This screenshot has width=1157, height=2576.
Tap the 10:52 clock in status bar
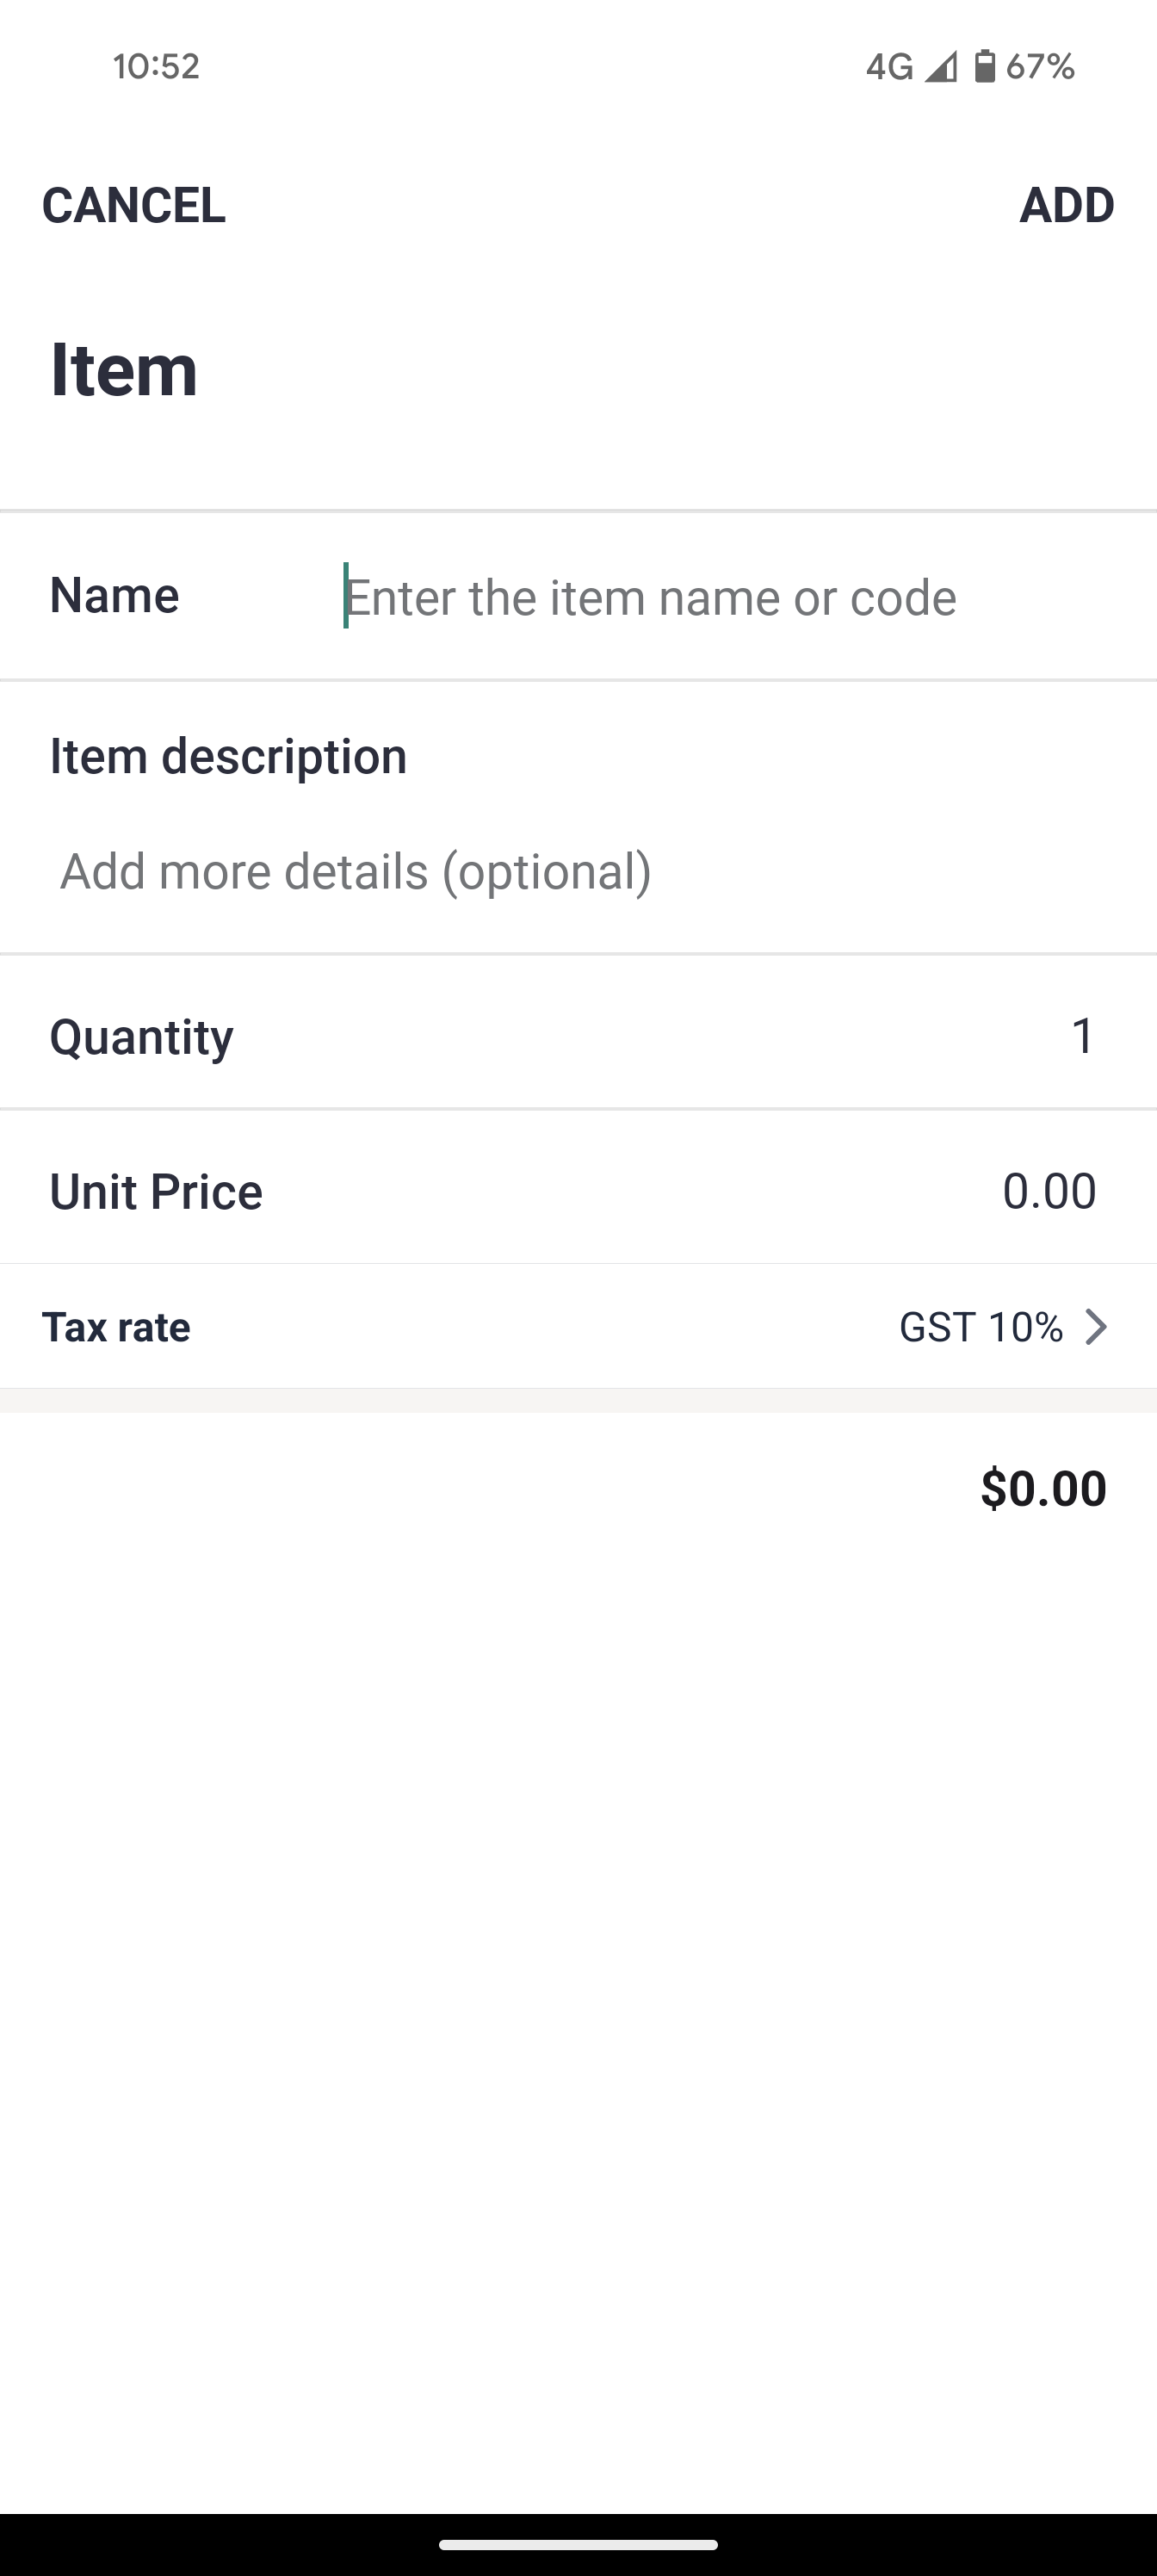pos(156,66)
